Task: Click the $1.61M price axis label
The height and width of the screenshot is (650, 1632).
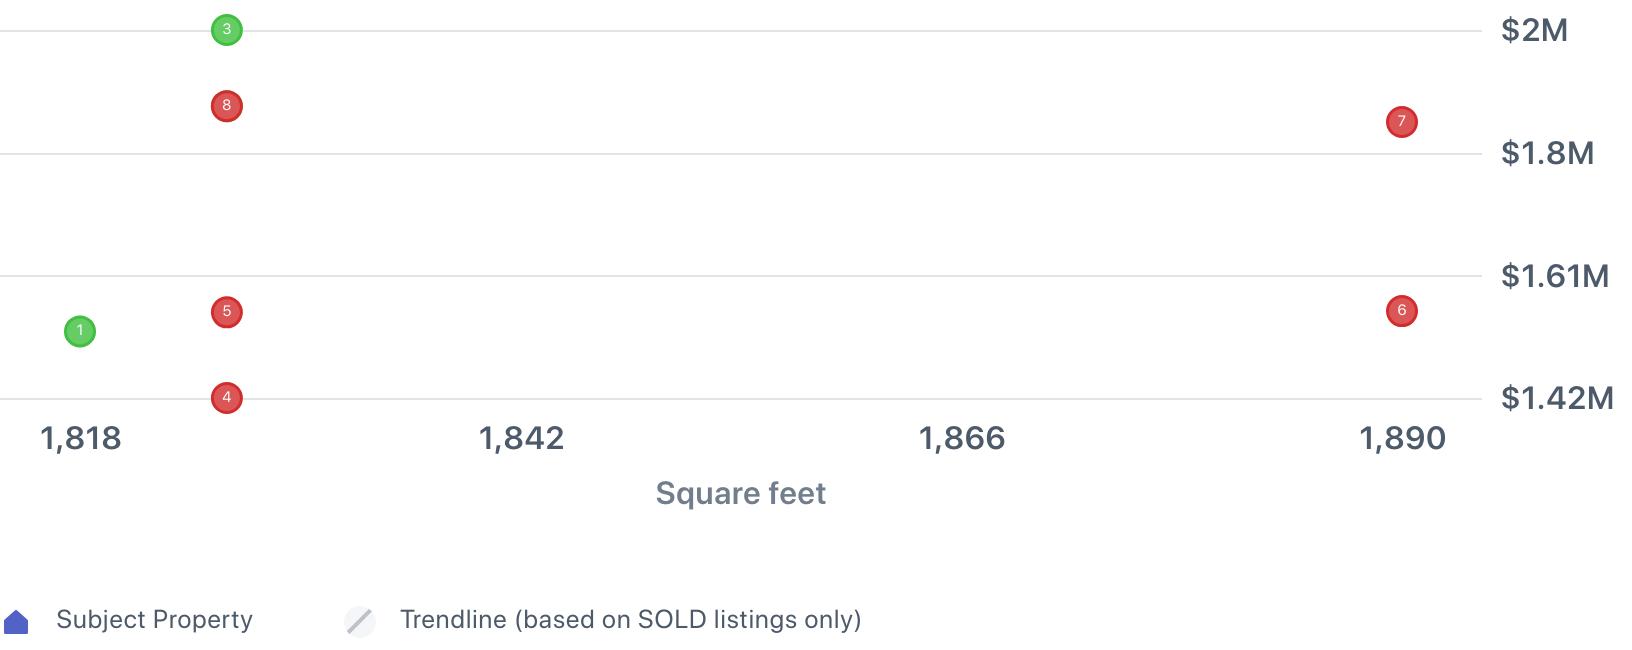Action: 1555,276
